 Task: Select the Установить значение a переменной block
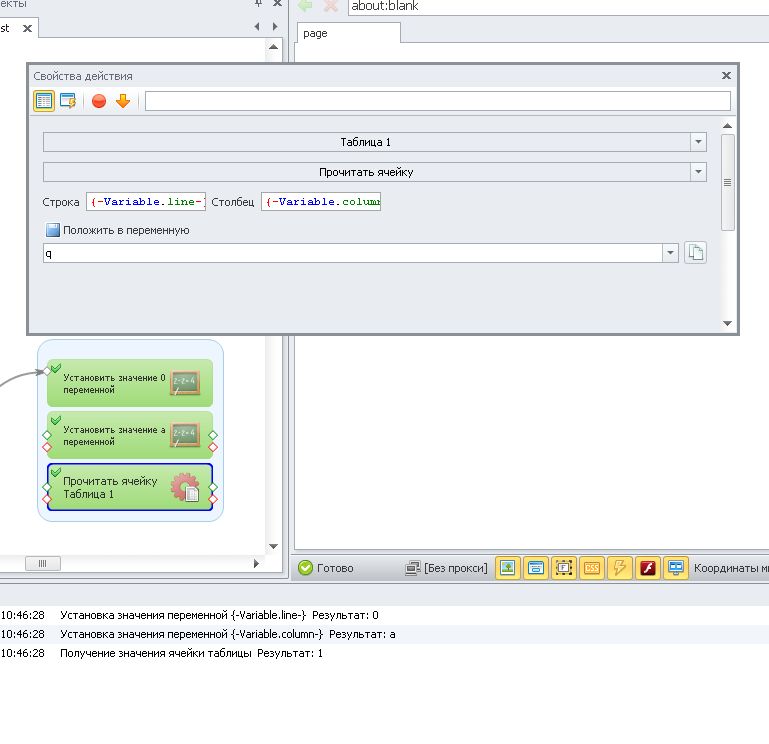tap(130, 435)
